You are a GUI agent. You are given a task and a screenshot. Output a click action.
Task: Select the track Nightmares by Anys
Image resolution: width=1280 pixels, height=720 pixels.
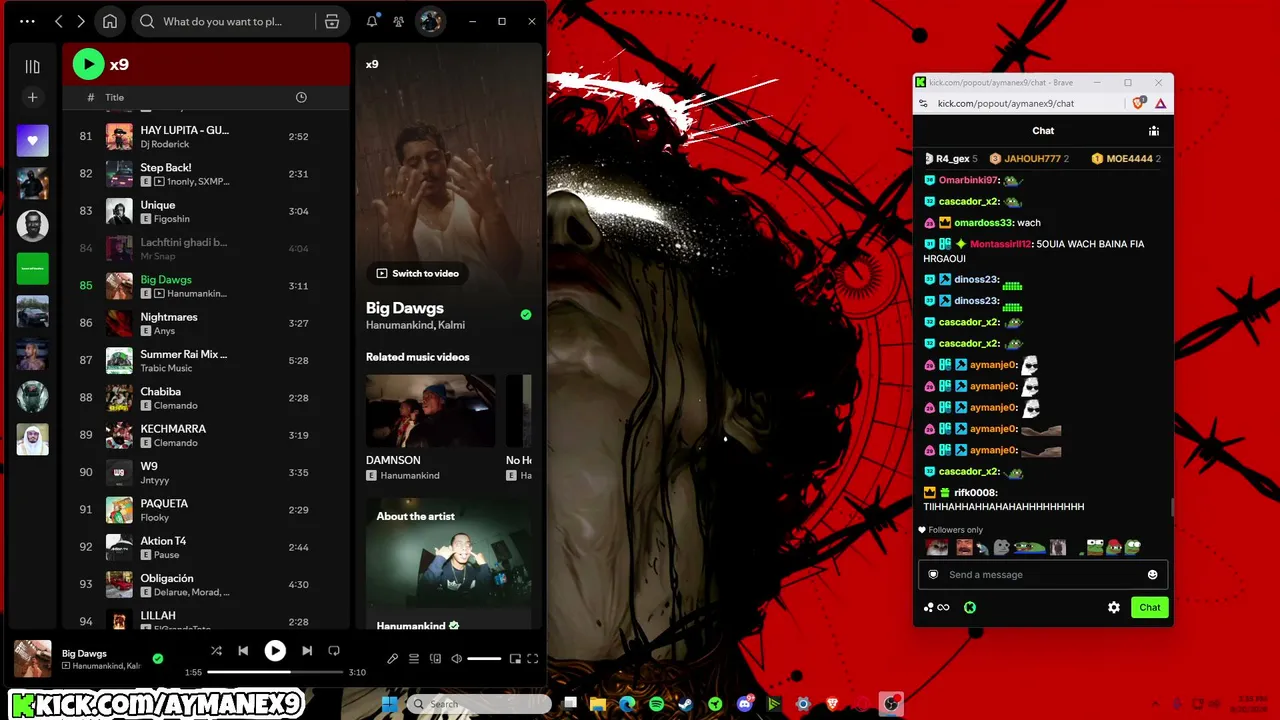(206, 323)
